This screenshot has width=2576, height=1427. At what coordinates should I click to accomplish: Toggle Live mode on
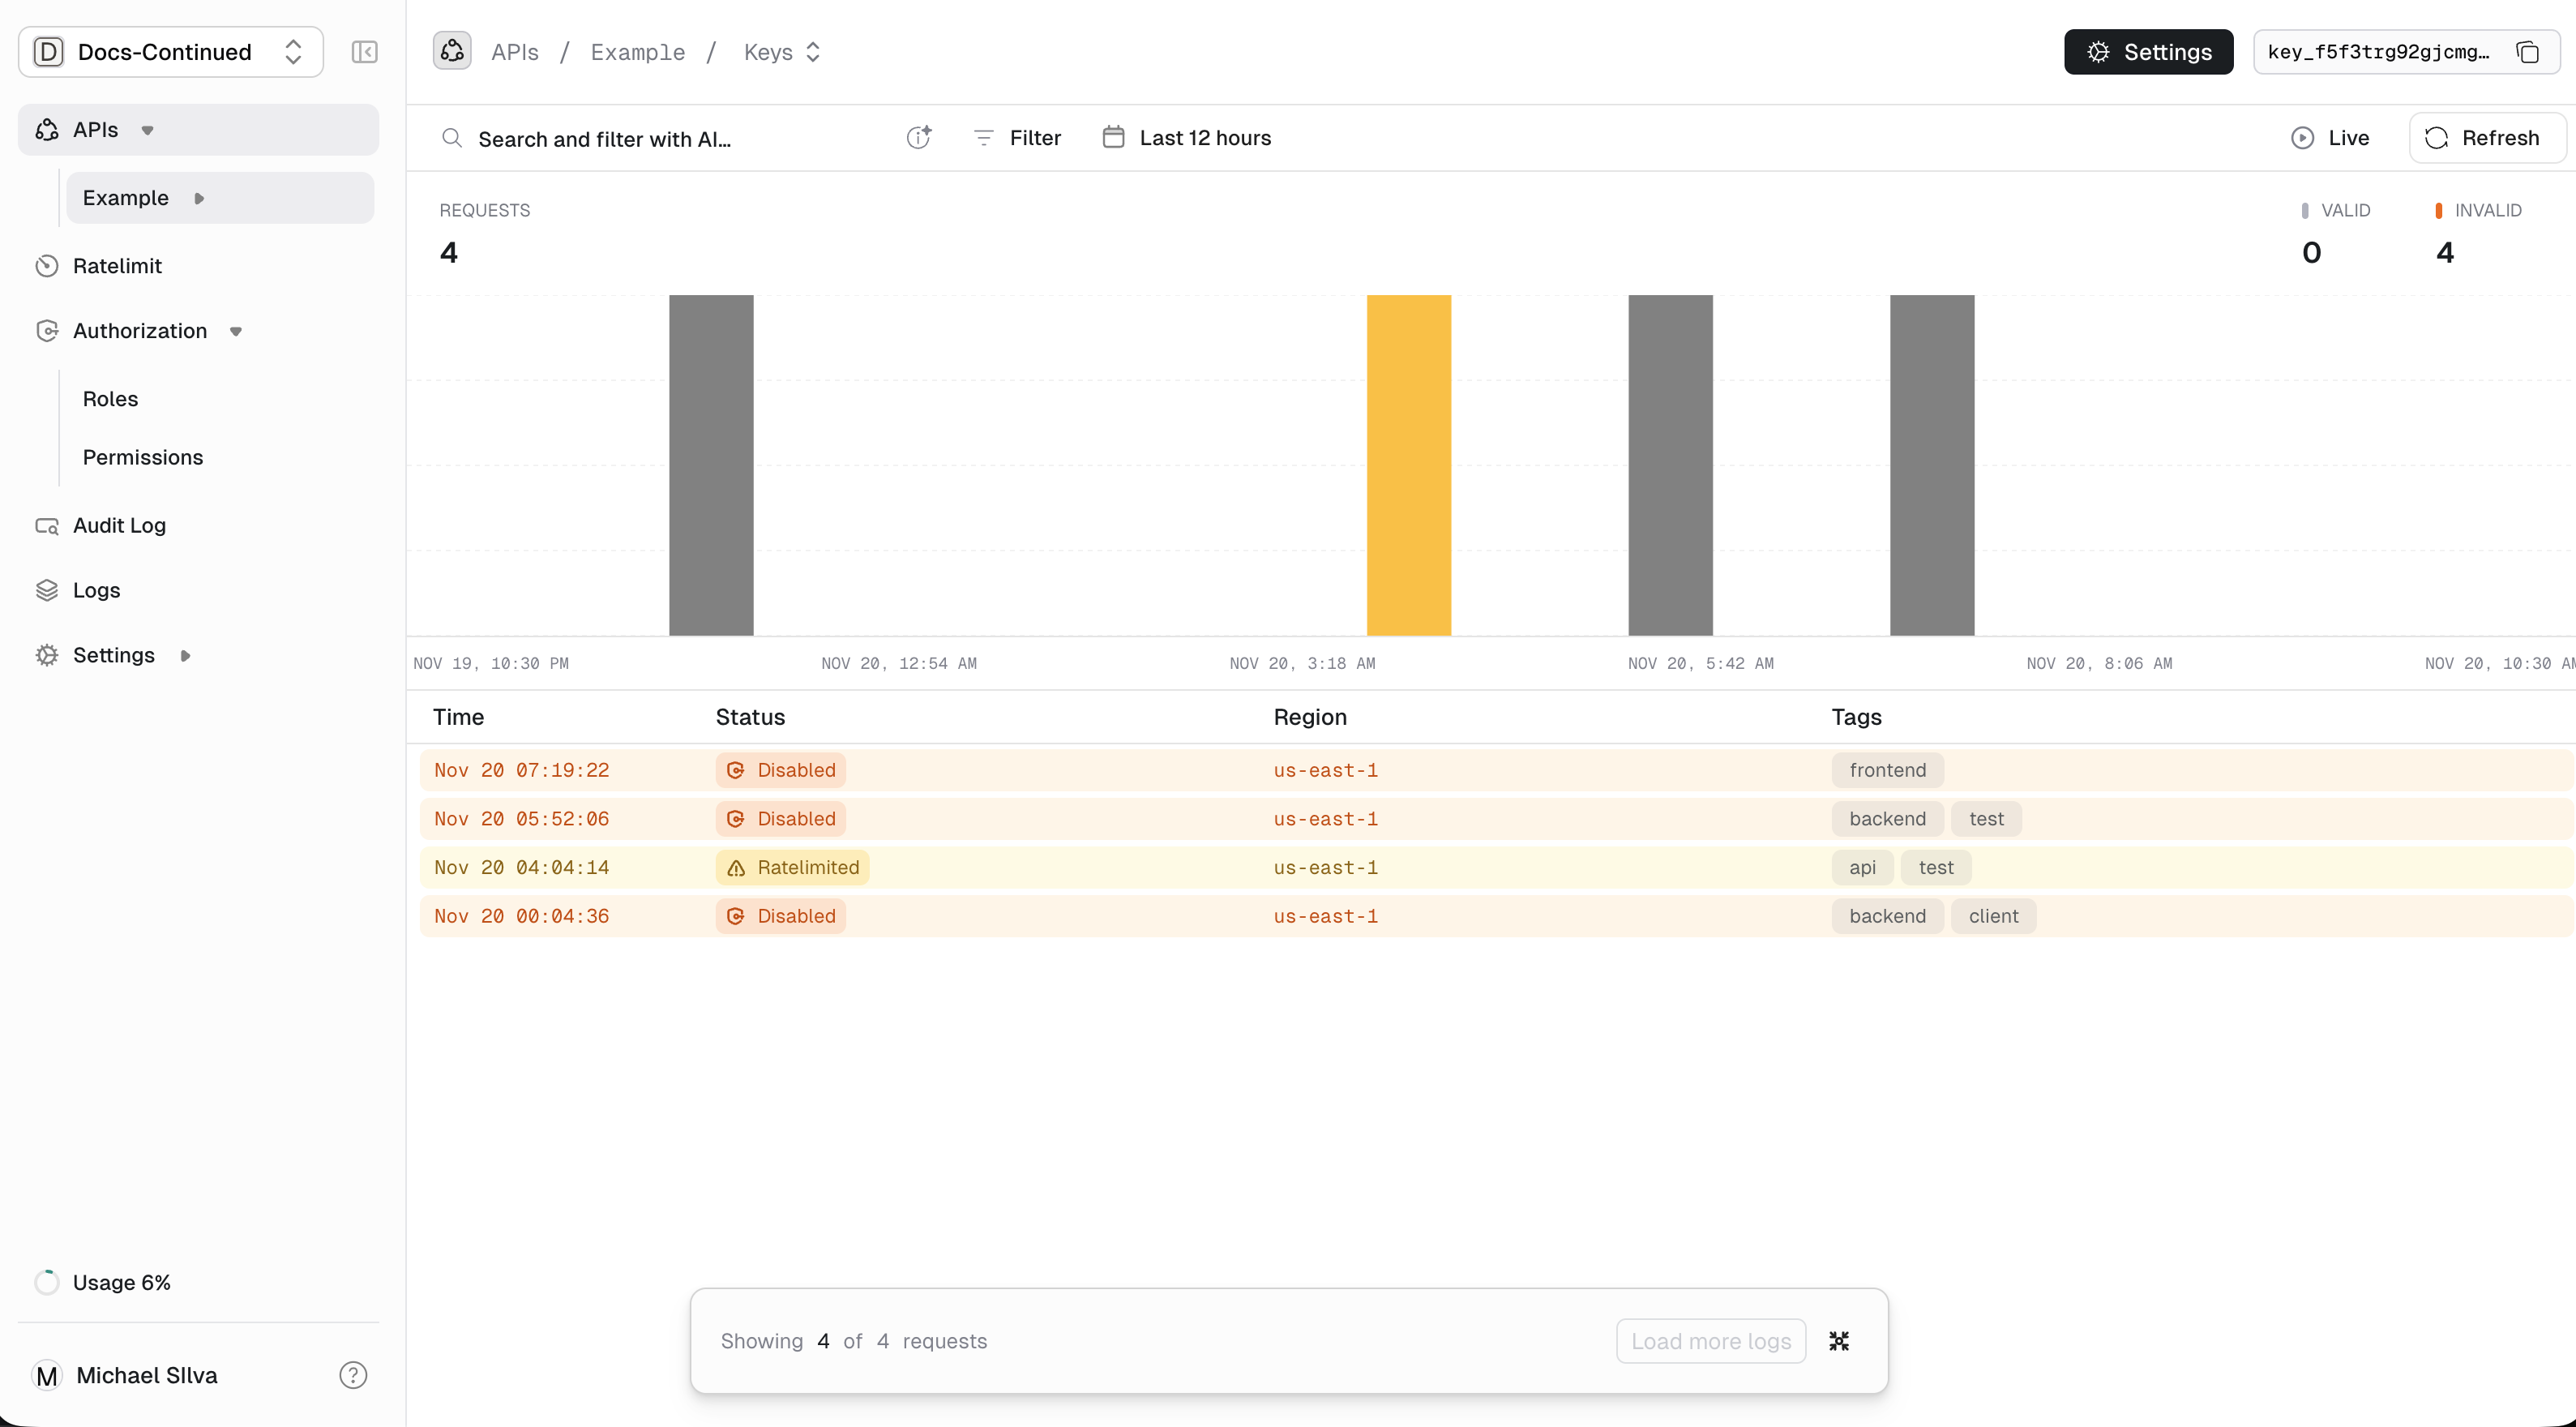[x=2329, y=138]
